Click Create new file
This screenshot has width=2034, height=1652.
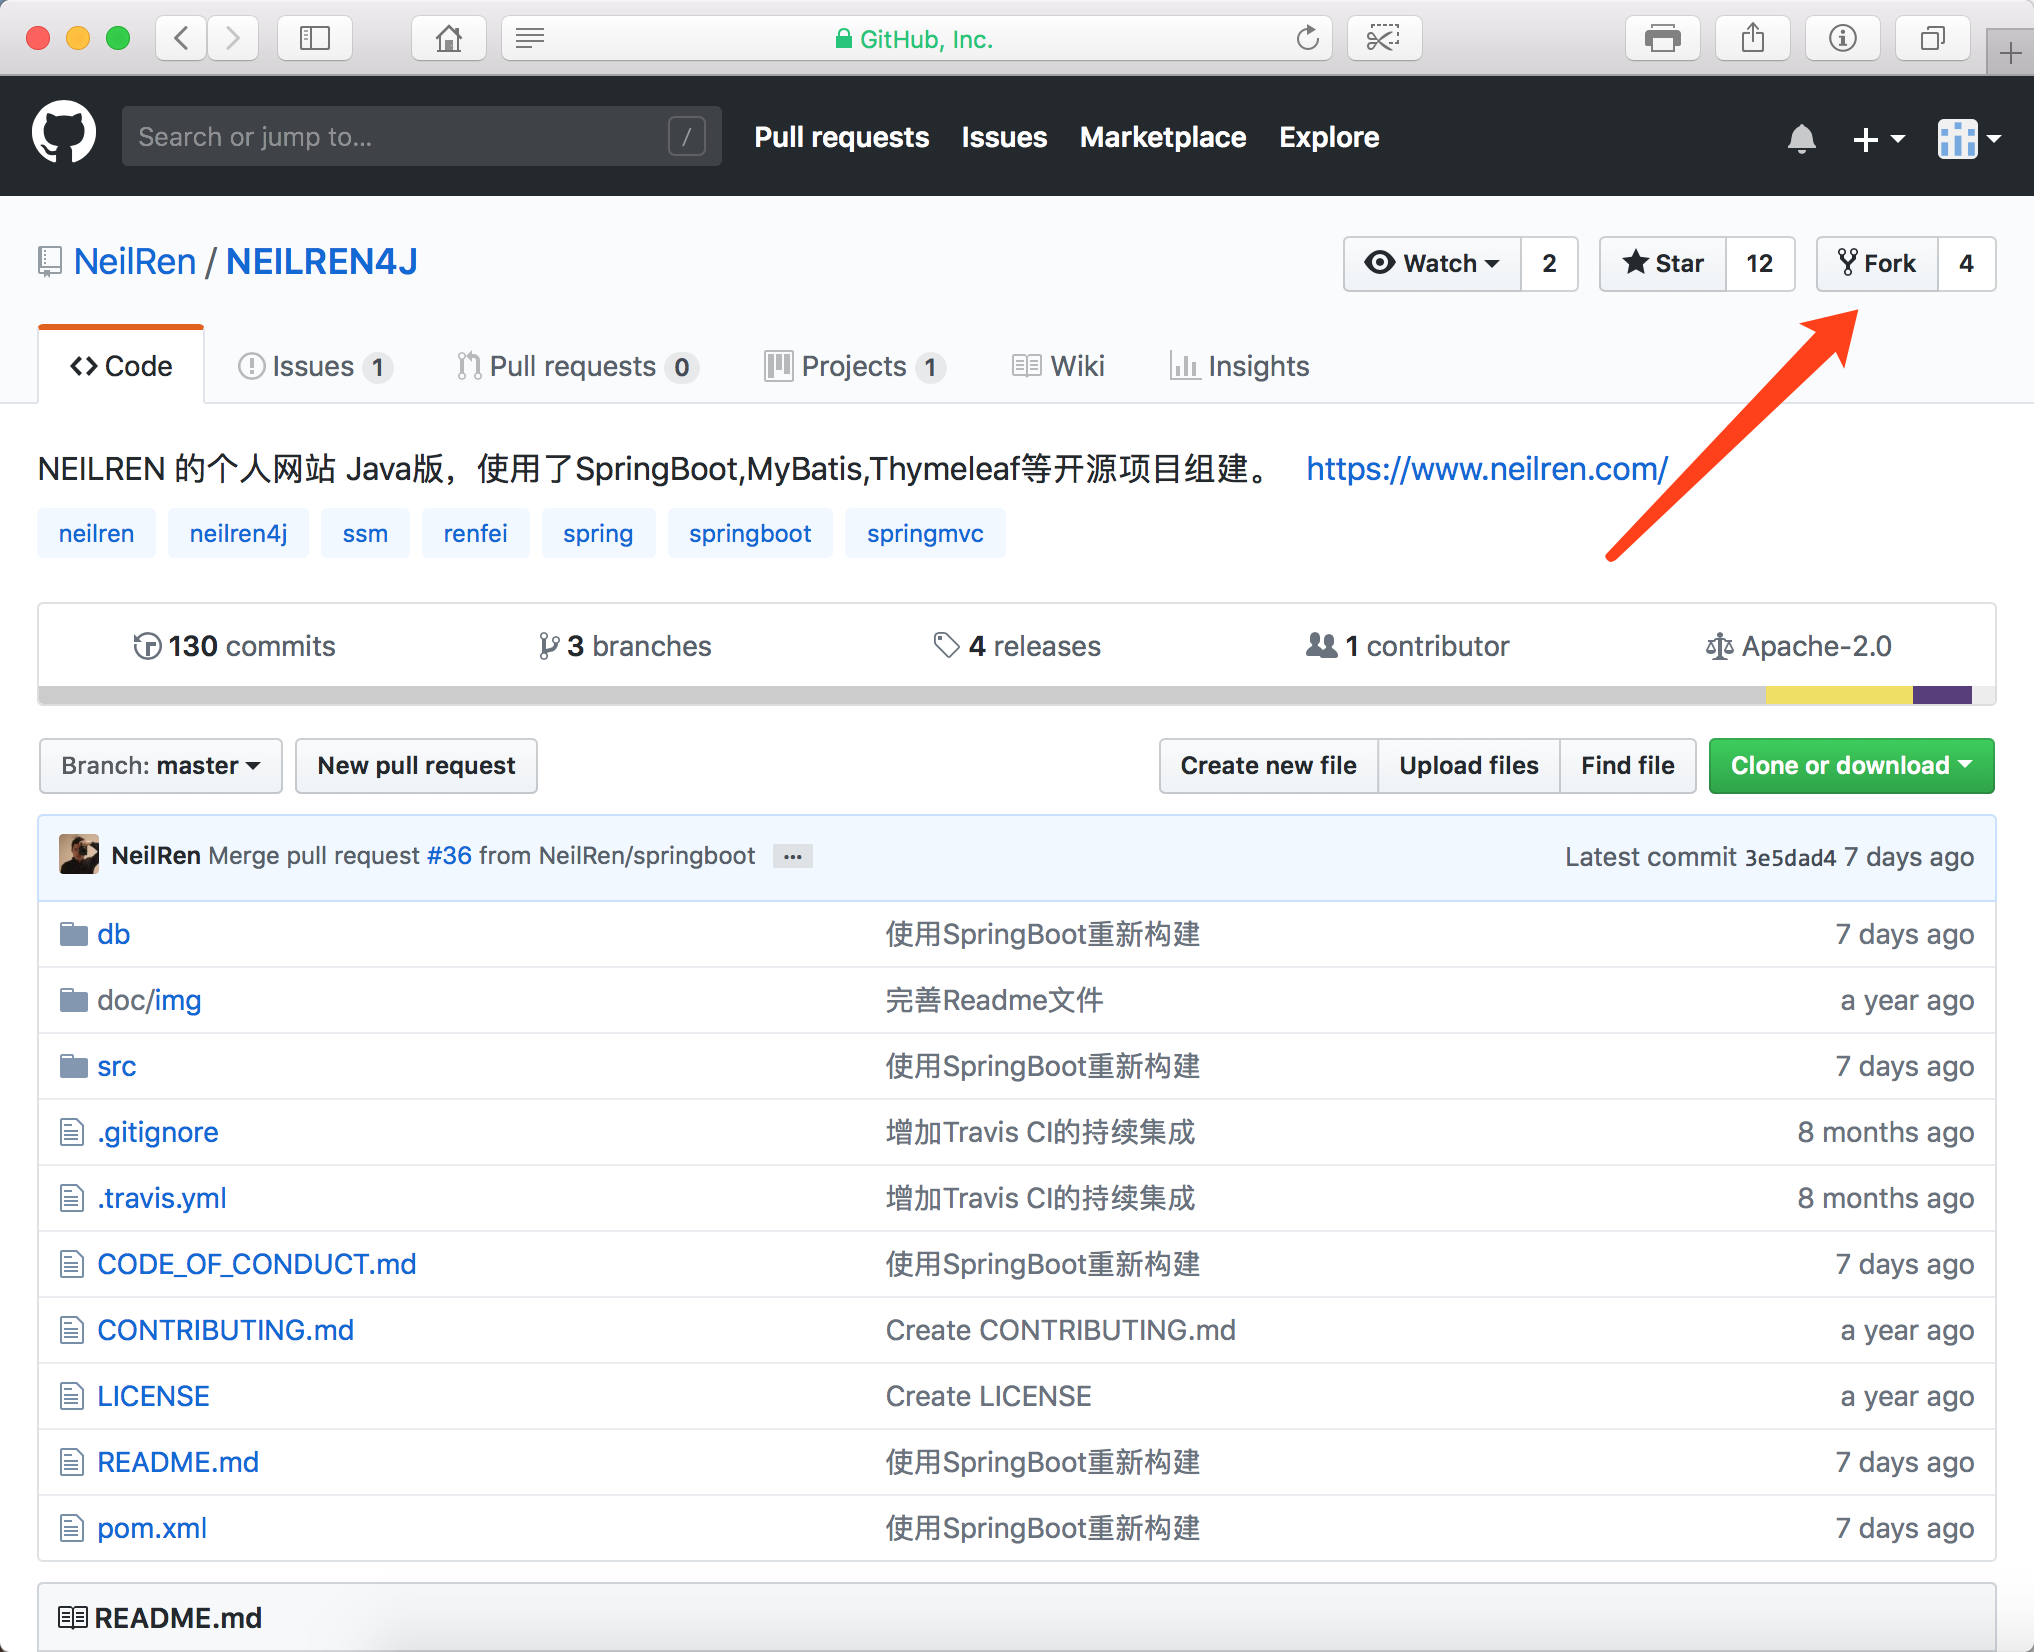pyautogui.click(x=1269, y=766)
